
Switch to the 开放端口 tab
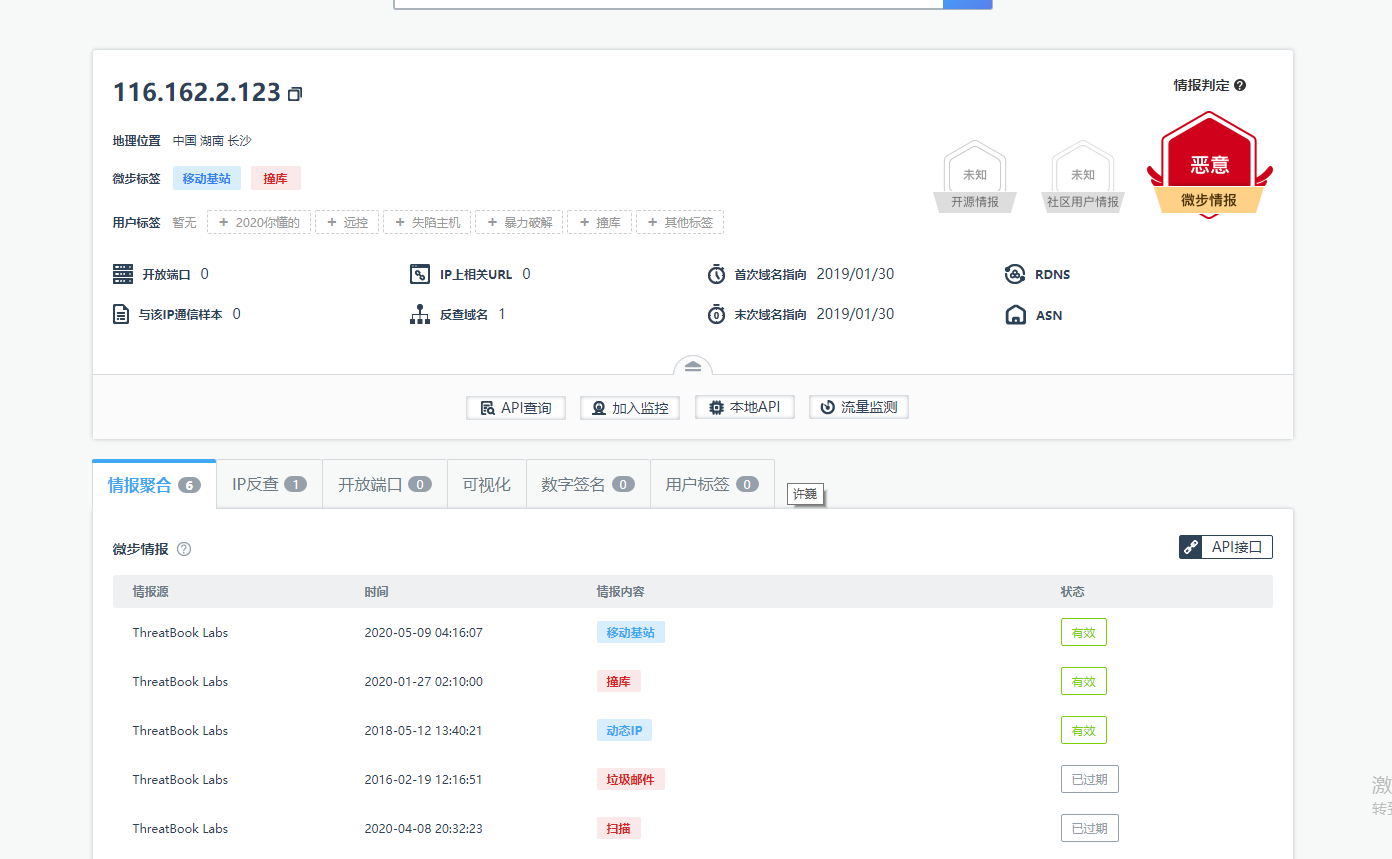[x=385, y=485]
